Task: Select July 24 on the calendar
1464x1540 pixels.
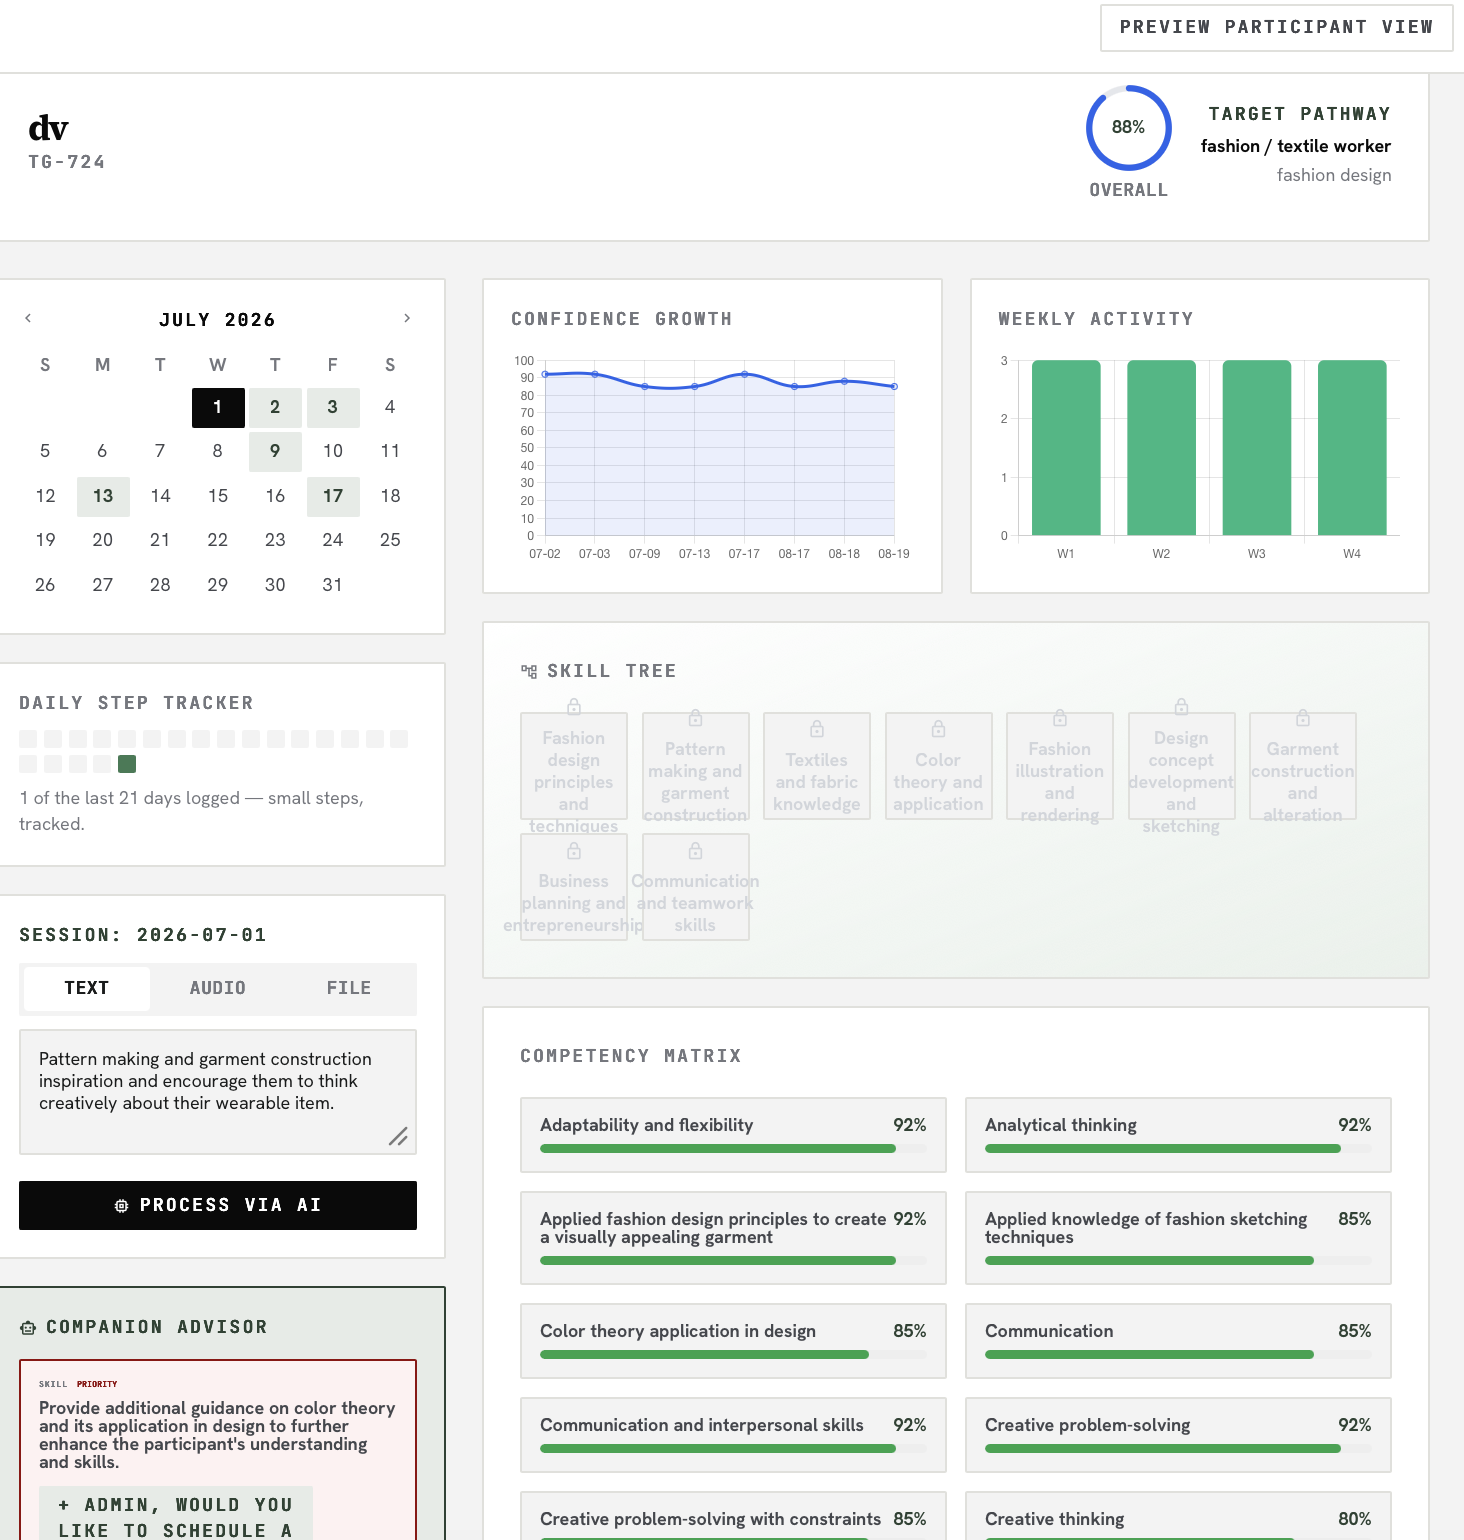Action: click(333, 541)
